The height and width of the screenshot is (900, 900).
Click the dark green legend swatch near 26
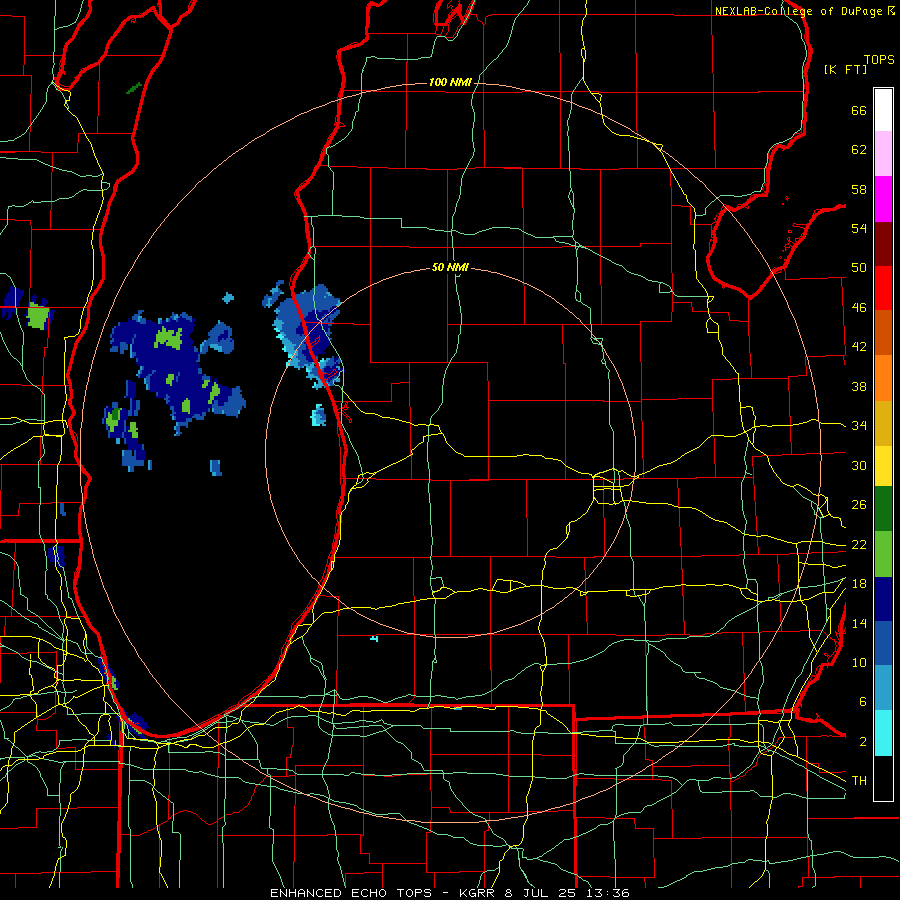pos(883,509)
